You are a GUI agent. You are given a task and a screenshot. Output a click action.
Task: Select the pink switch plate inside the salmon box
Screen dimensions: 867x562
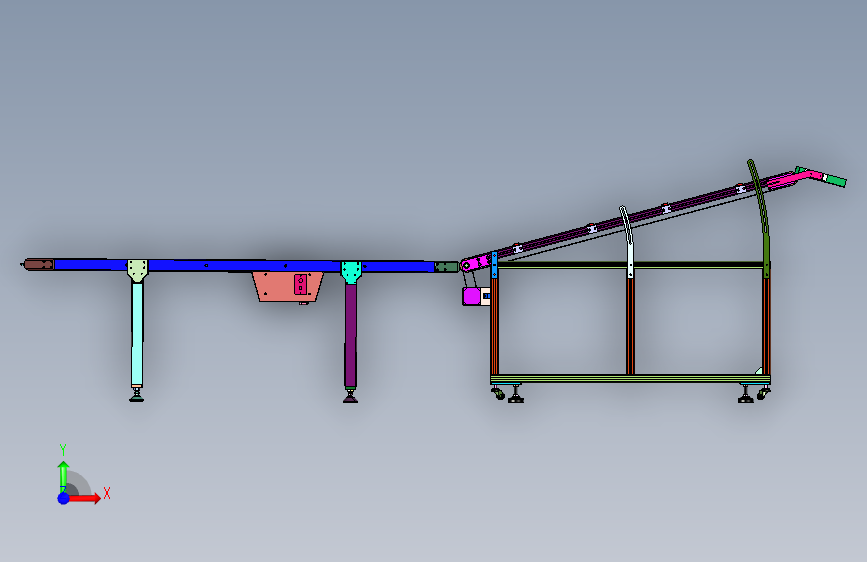[300, 284]
